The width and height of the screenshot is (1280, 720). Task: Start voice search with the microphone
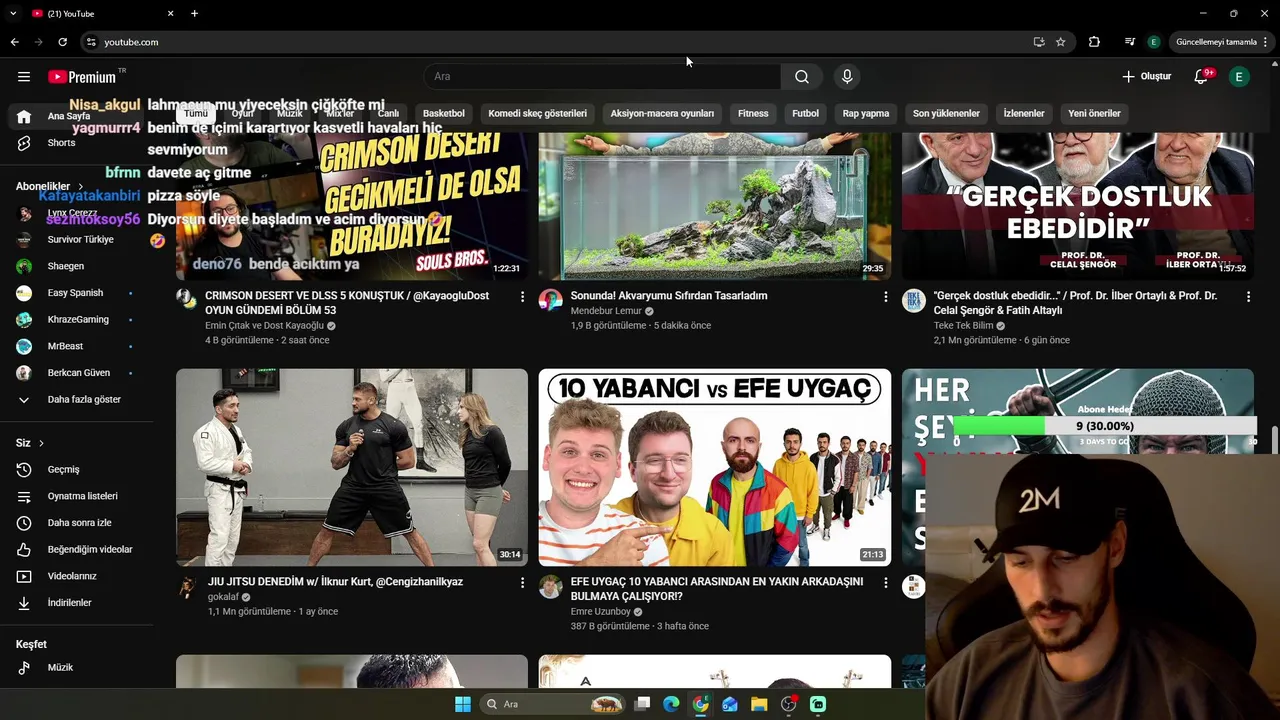click(847, 77)
